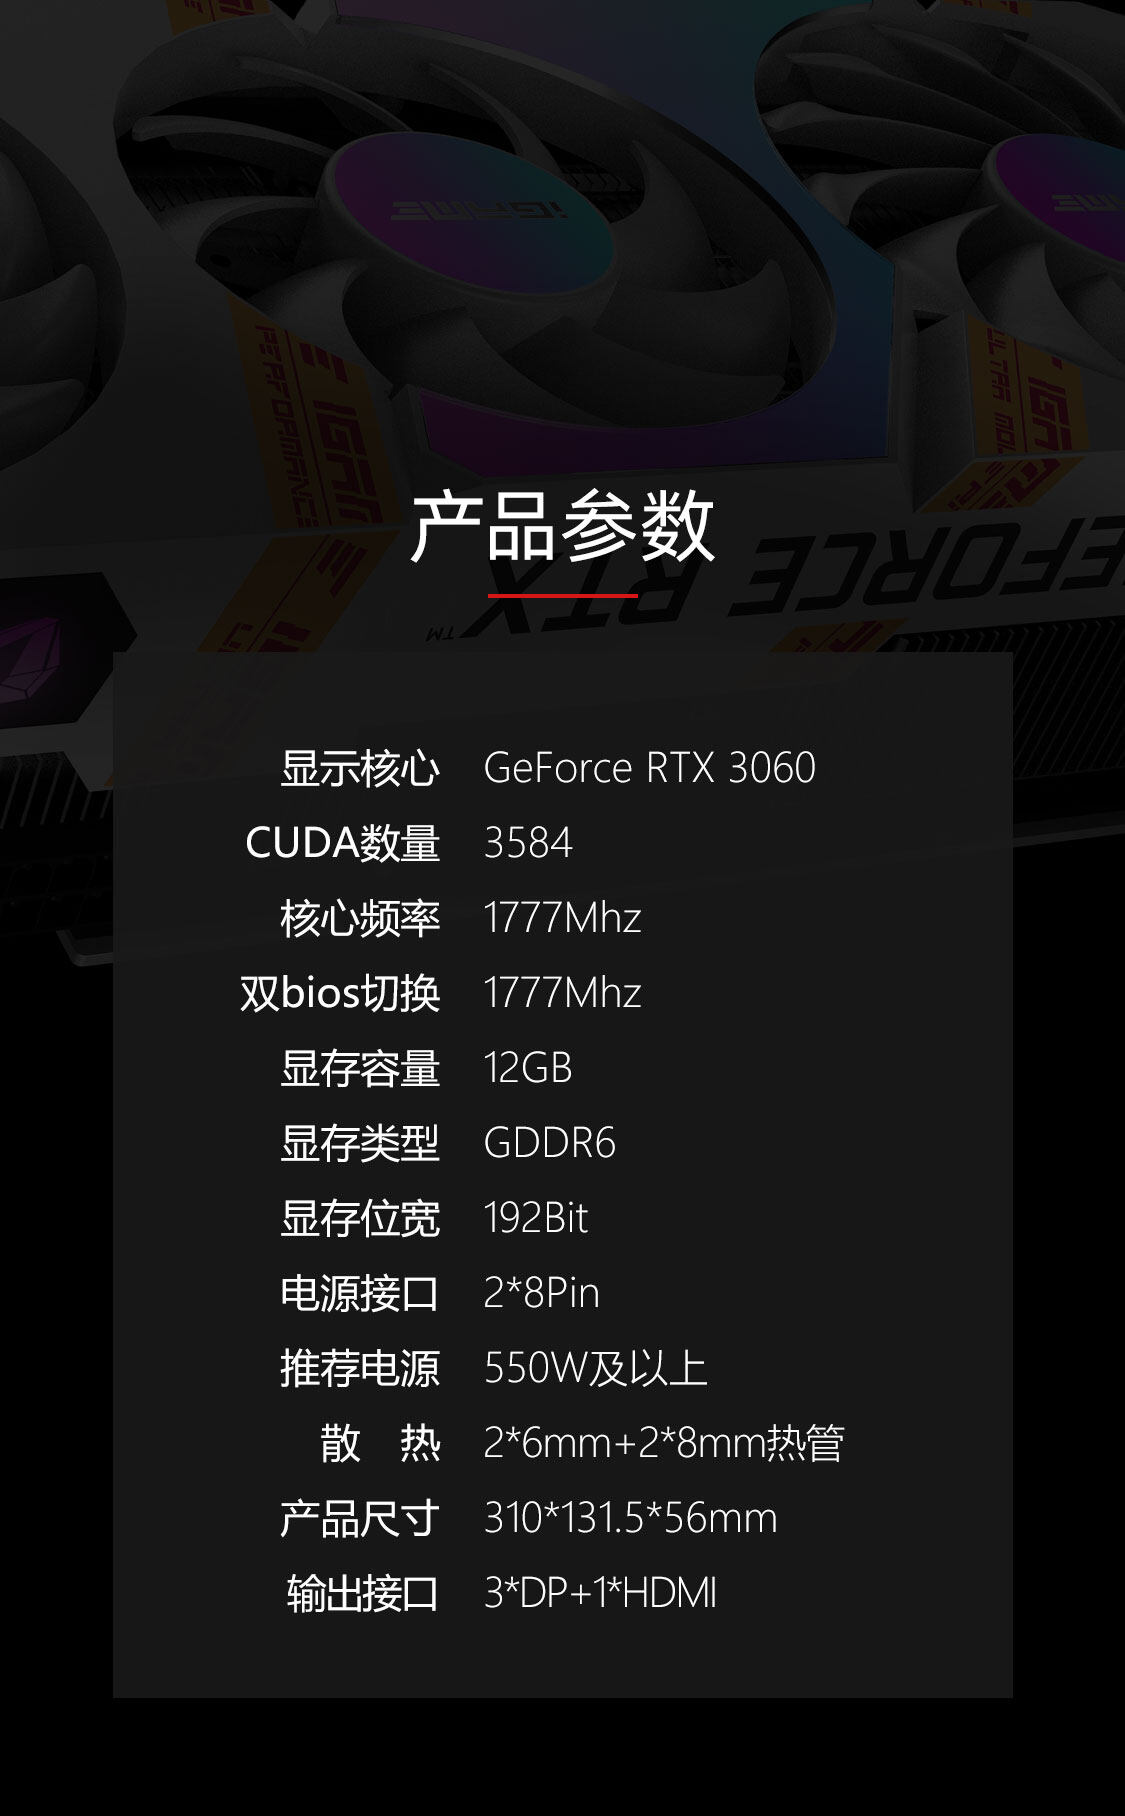
Task: Click the 2*8Pin power connector value
Action: [x=541, y=1293]
